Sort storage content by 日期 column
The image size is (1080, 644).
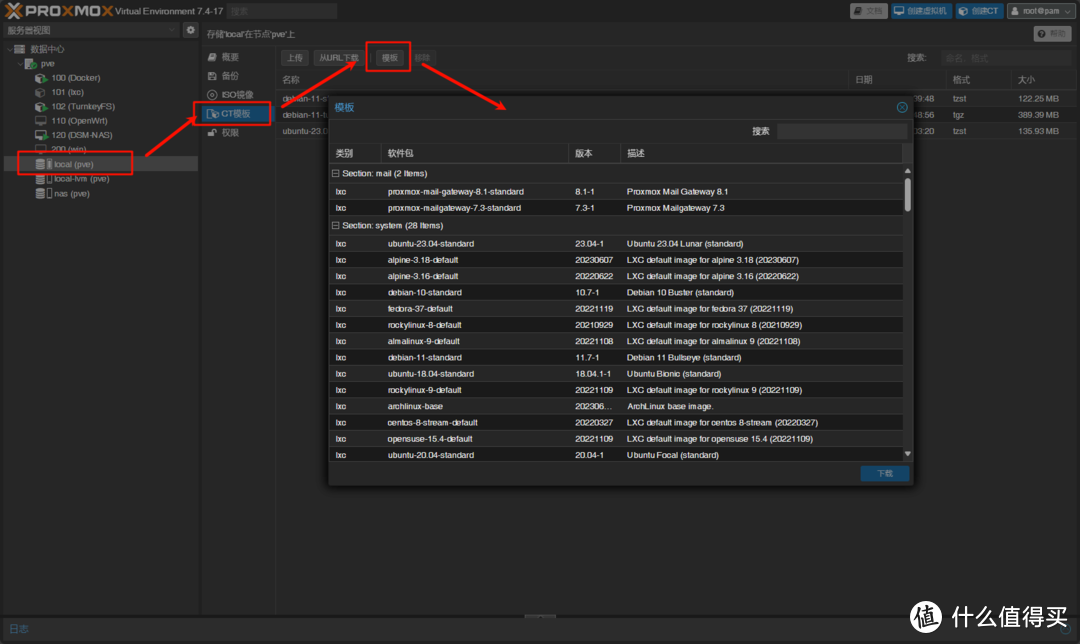tap(897, 80)
